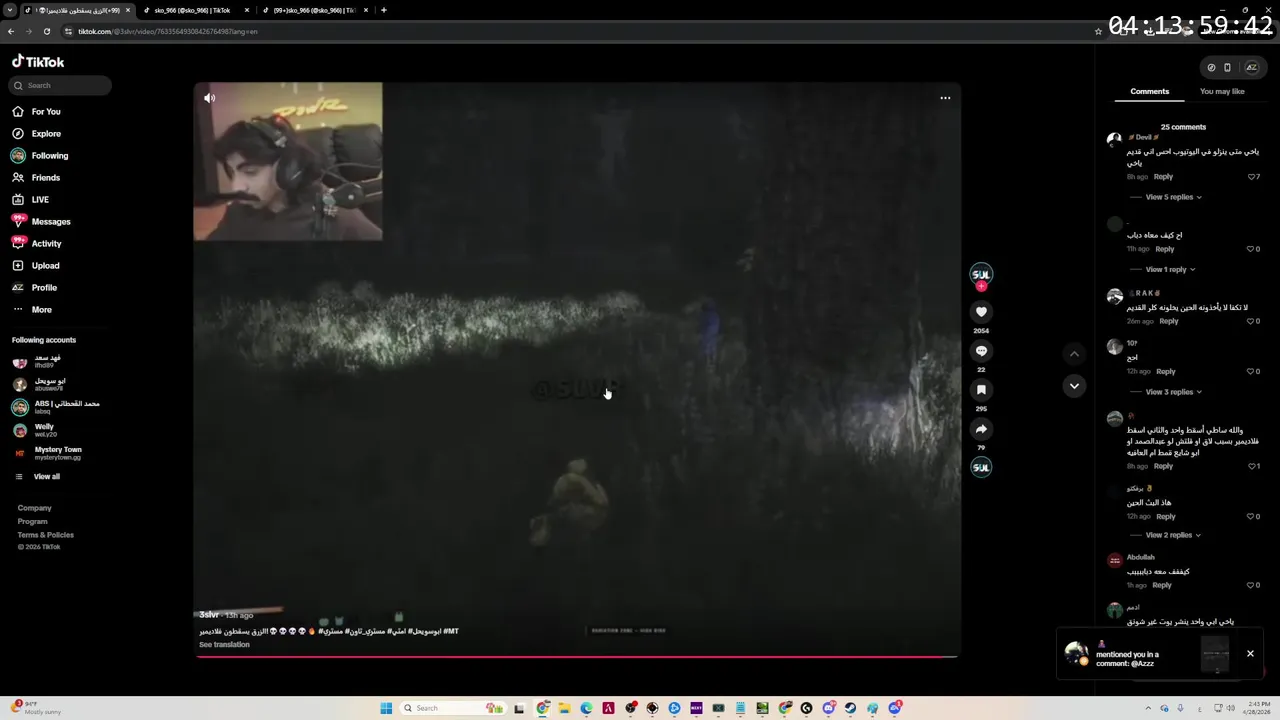Viewport: 1280px width, 720px height.
Task: Like the video with the heart icon
Action: (981, 312)
